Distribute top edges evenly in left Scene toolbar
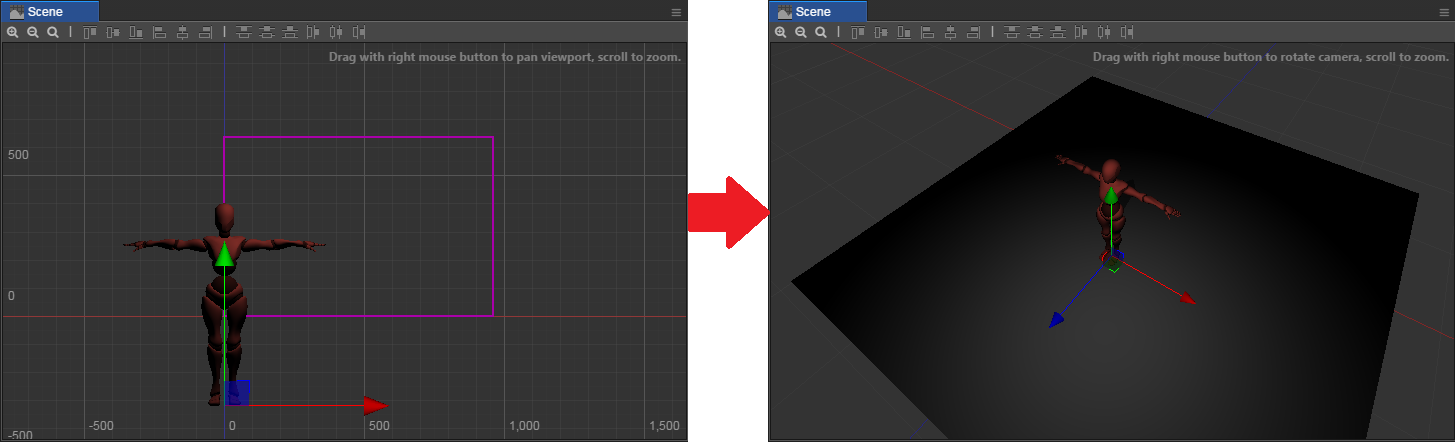 tap(244, 32)
